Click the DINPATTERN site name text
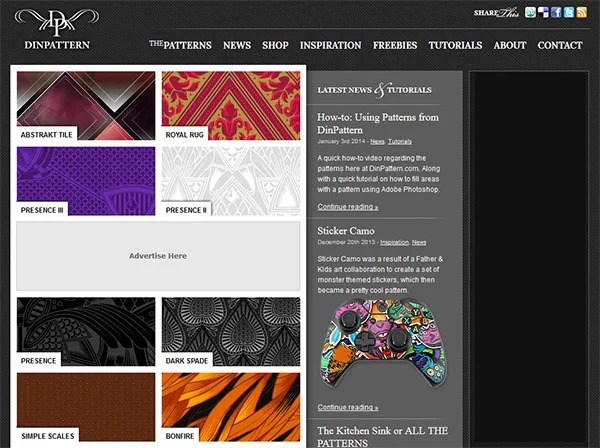The height and width of the screenshot is (448, 600). click(57, 45)
